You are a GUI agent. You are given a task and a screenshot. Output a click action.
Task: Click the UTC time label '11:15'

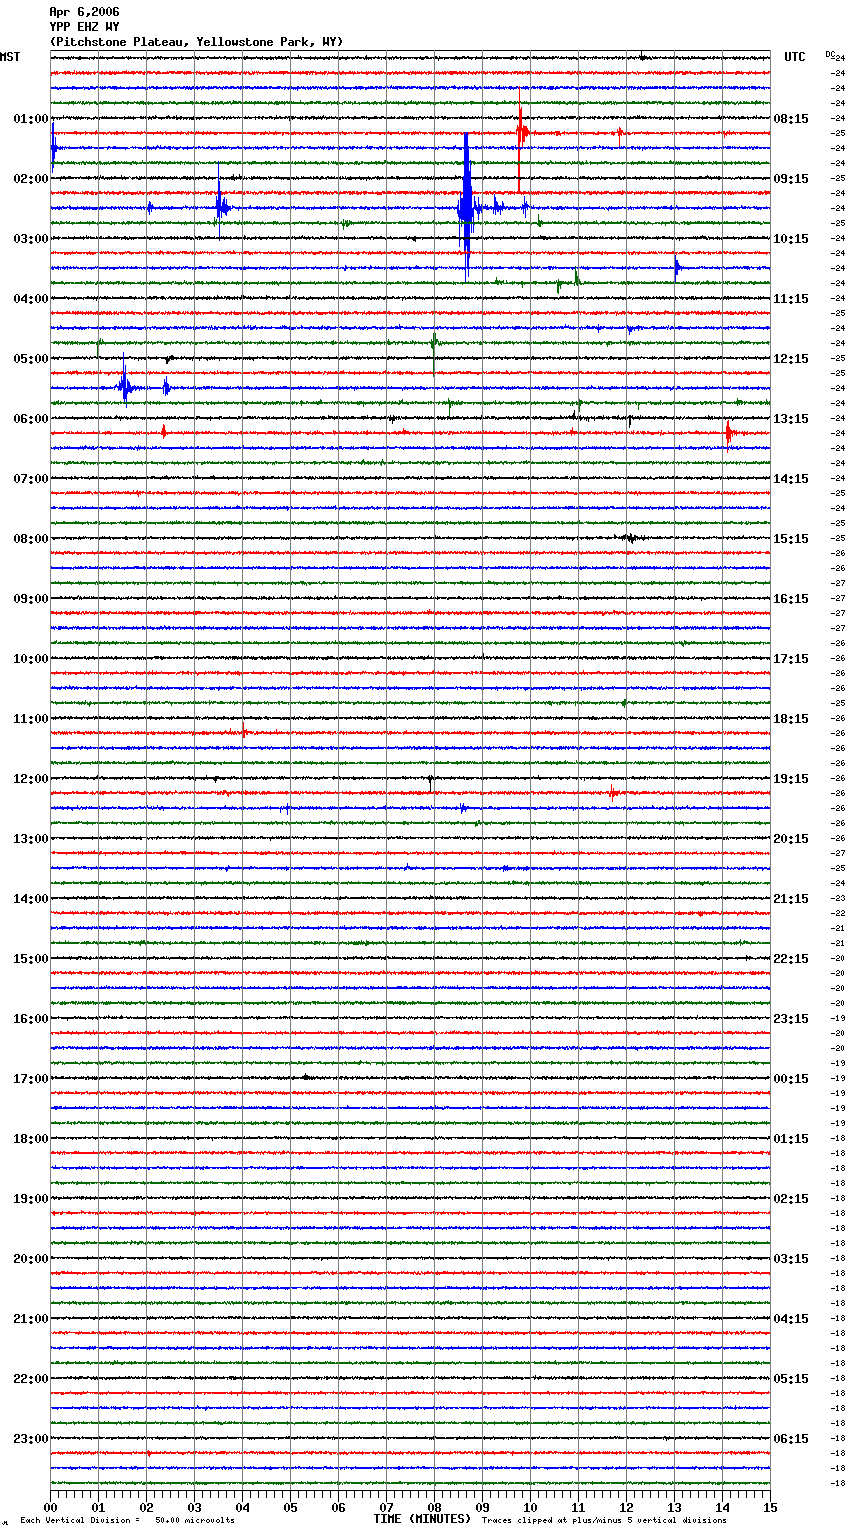pyautogui.click(x=791, y=299)
